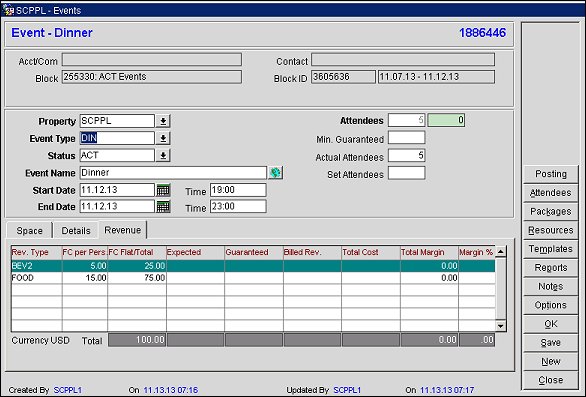The width and height of the screenshot is (586, 397).
Task: Click the Min. Guaranteed field
Action: pyautogui.click(x=407, y=138)
